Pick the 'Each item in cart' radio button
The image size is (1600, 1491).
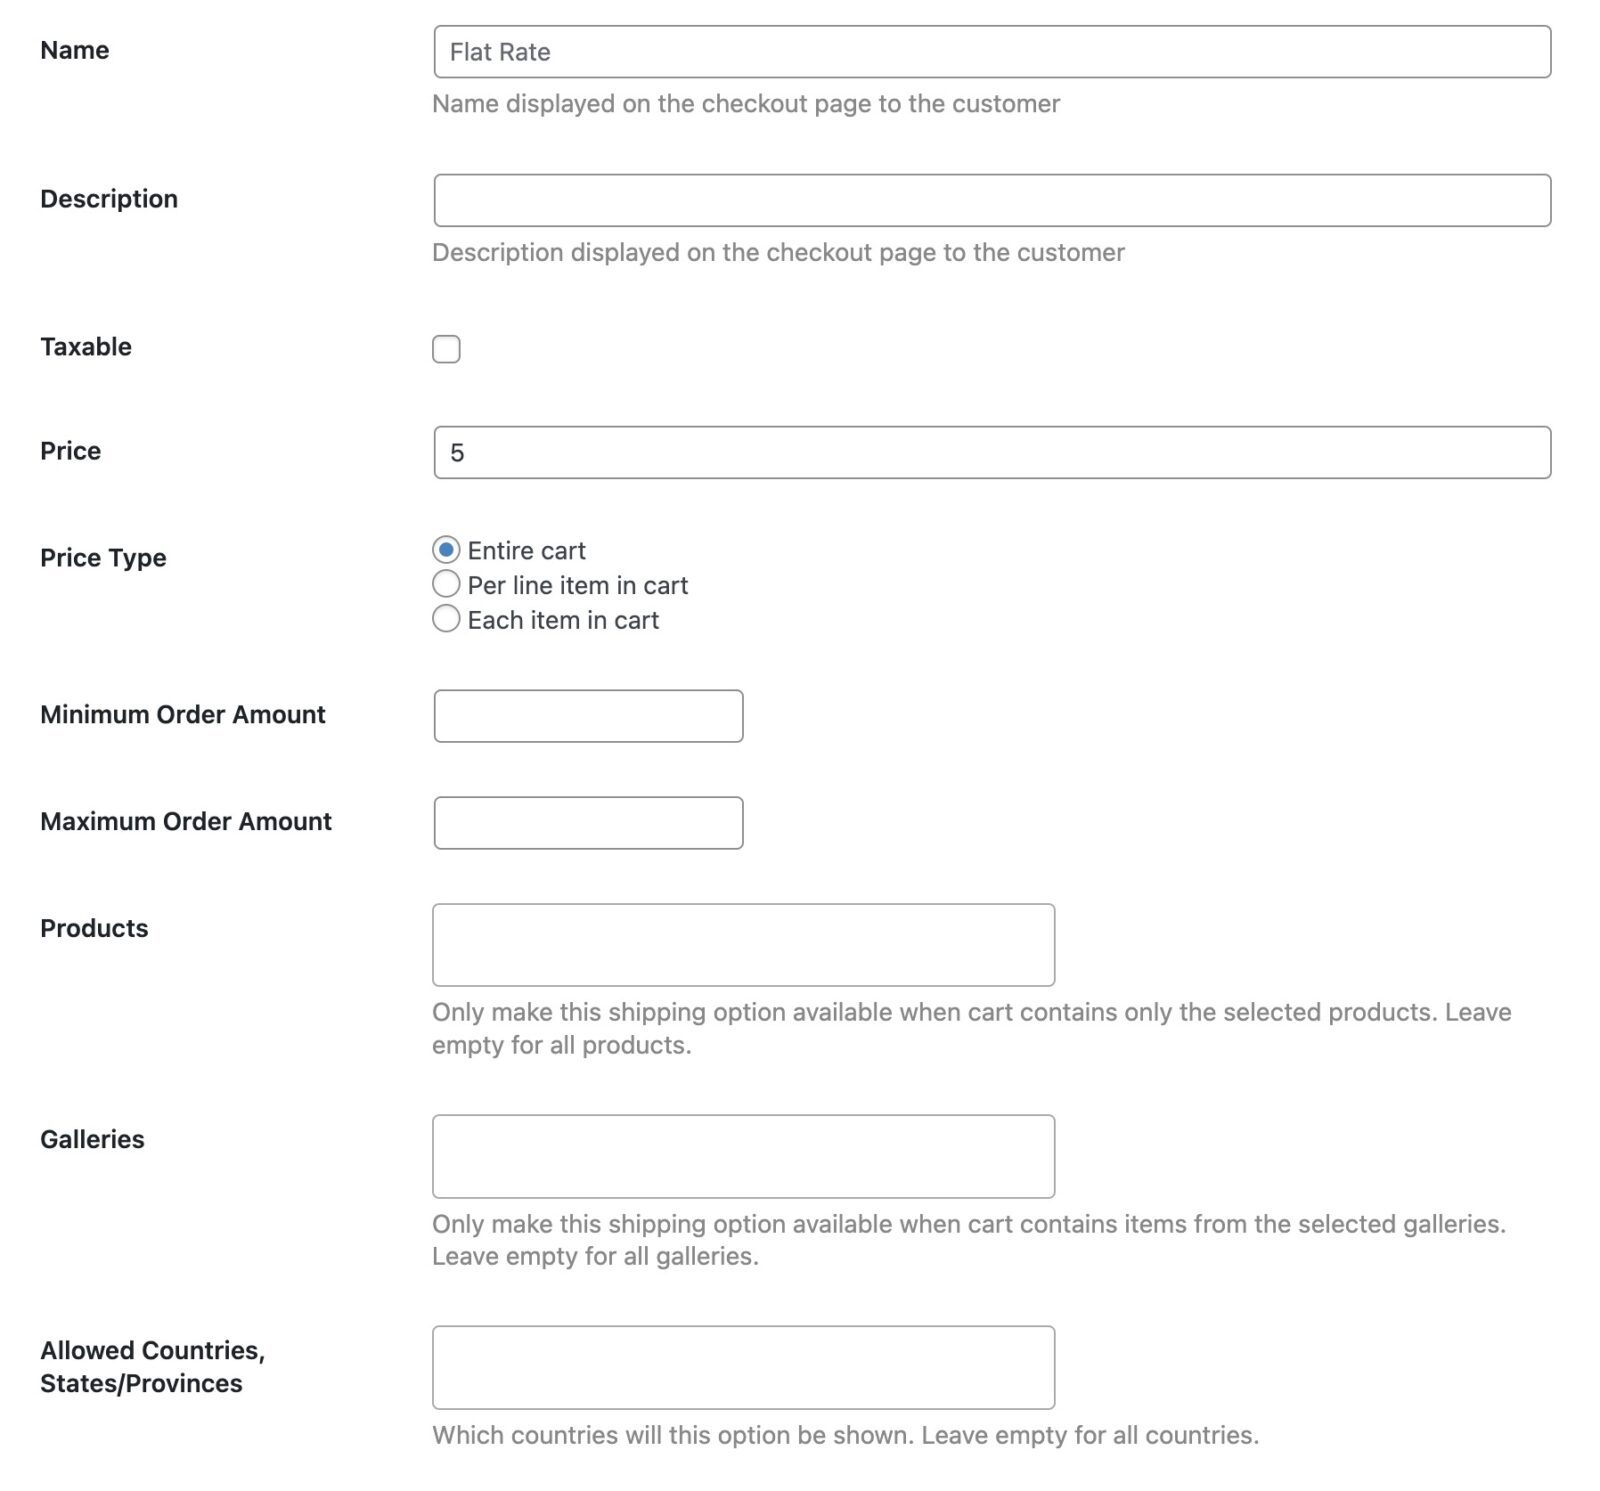click(x=446, y=619)
